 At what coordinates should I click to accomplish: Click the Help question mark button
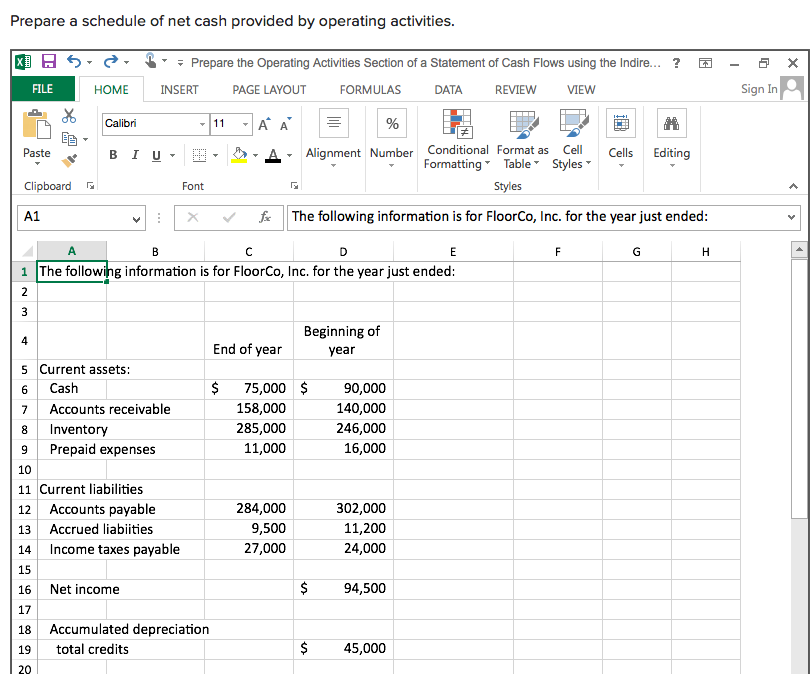tap(675, 62)
